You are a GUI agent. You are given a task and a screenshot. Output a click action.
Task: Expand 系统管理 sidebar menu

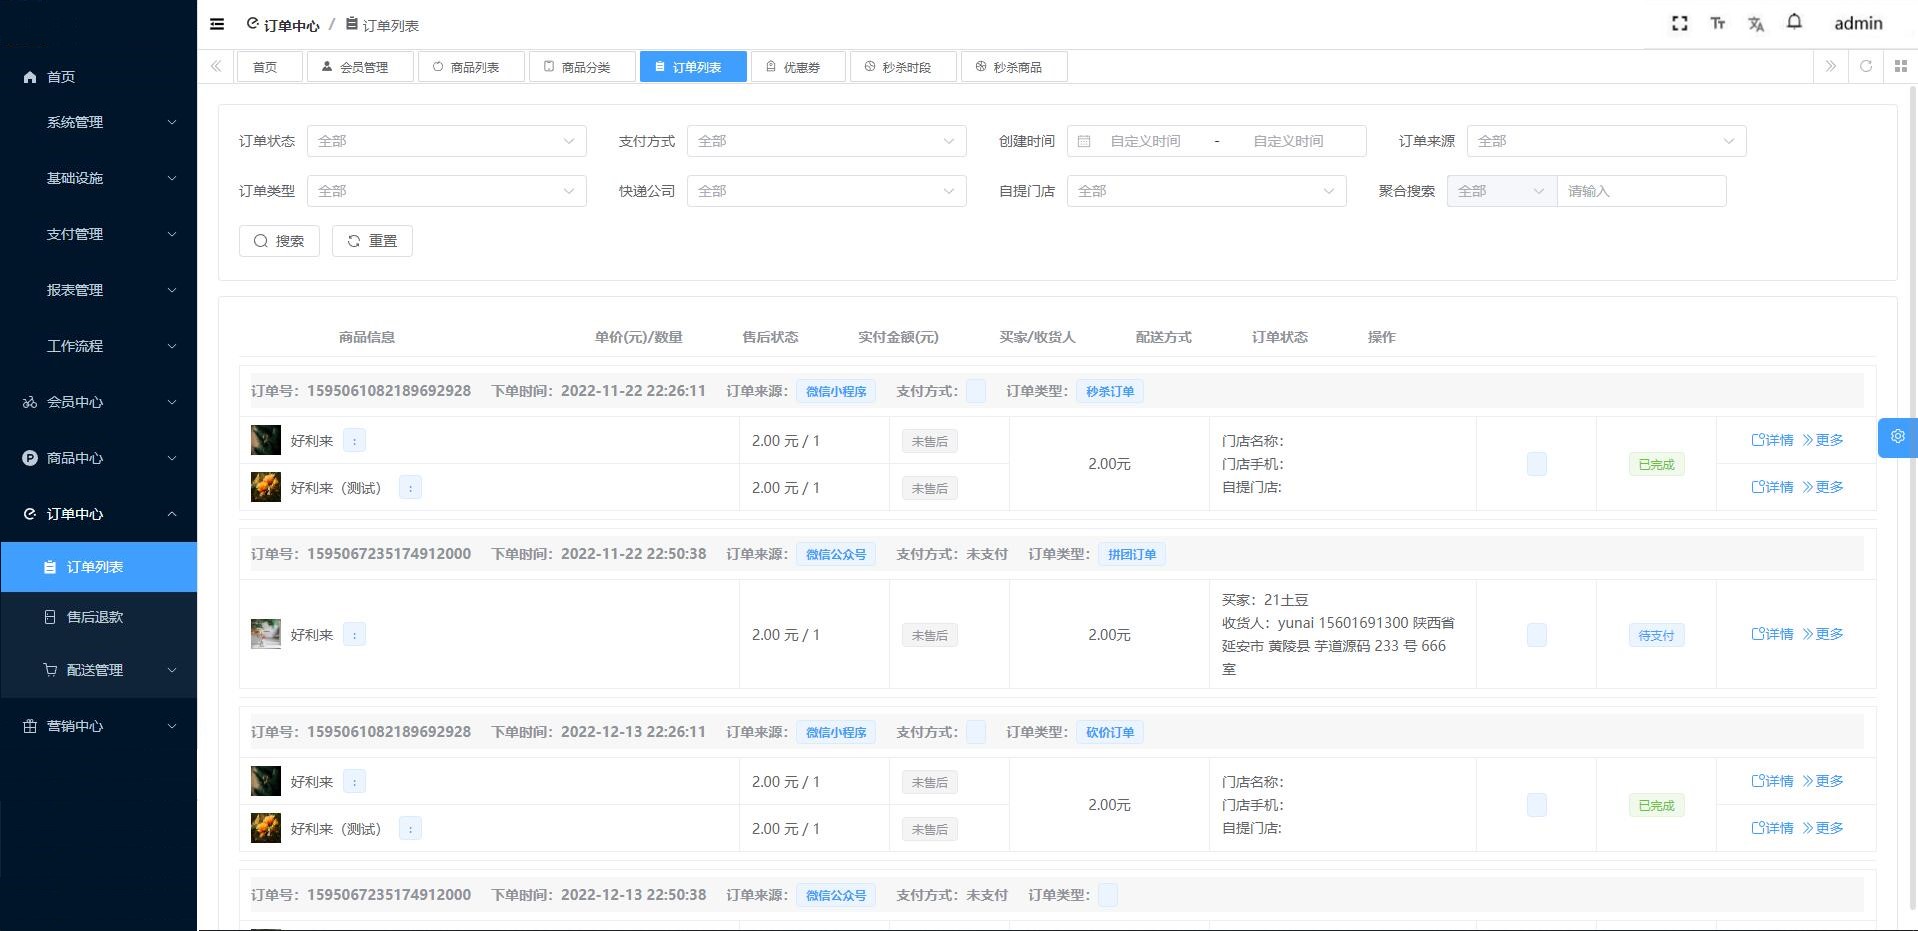point(98,122)
